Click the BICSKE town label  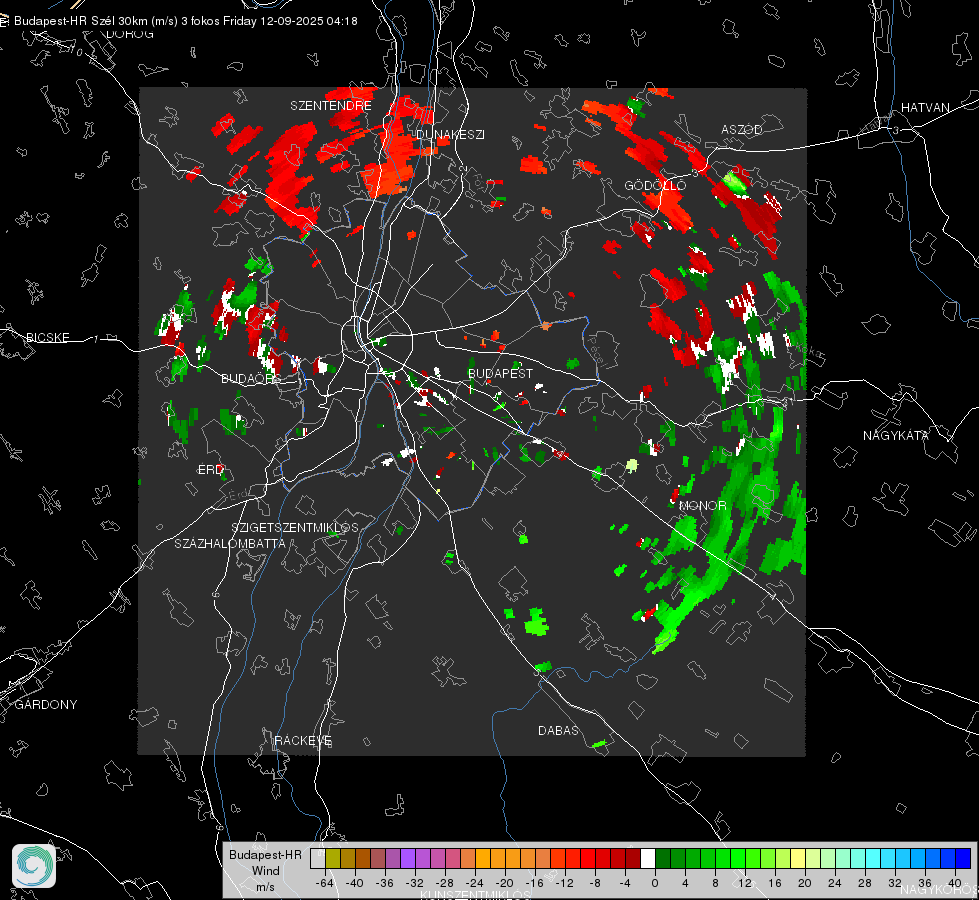click(47, 337)
